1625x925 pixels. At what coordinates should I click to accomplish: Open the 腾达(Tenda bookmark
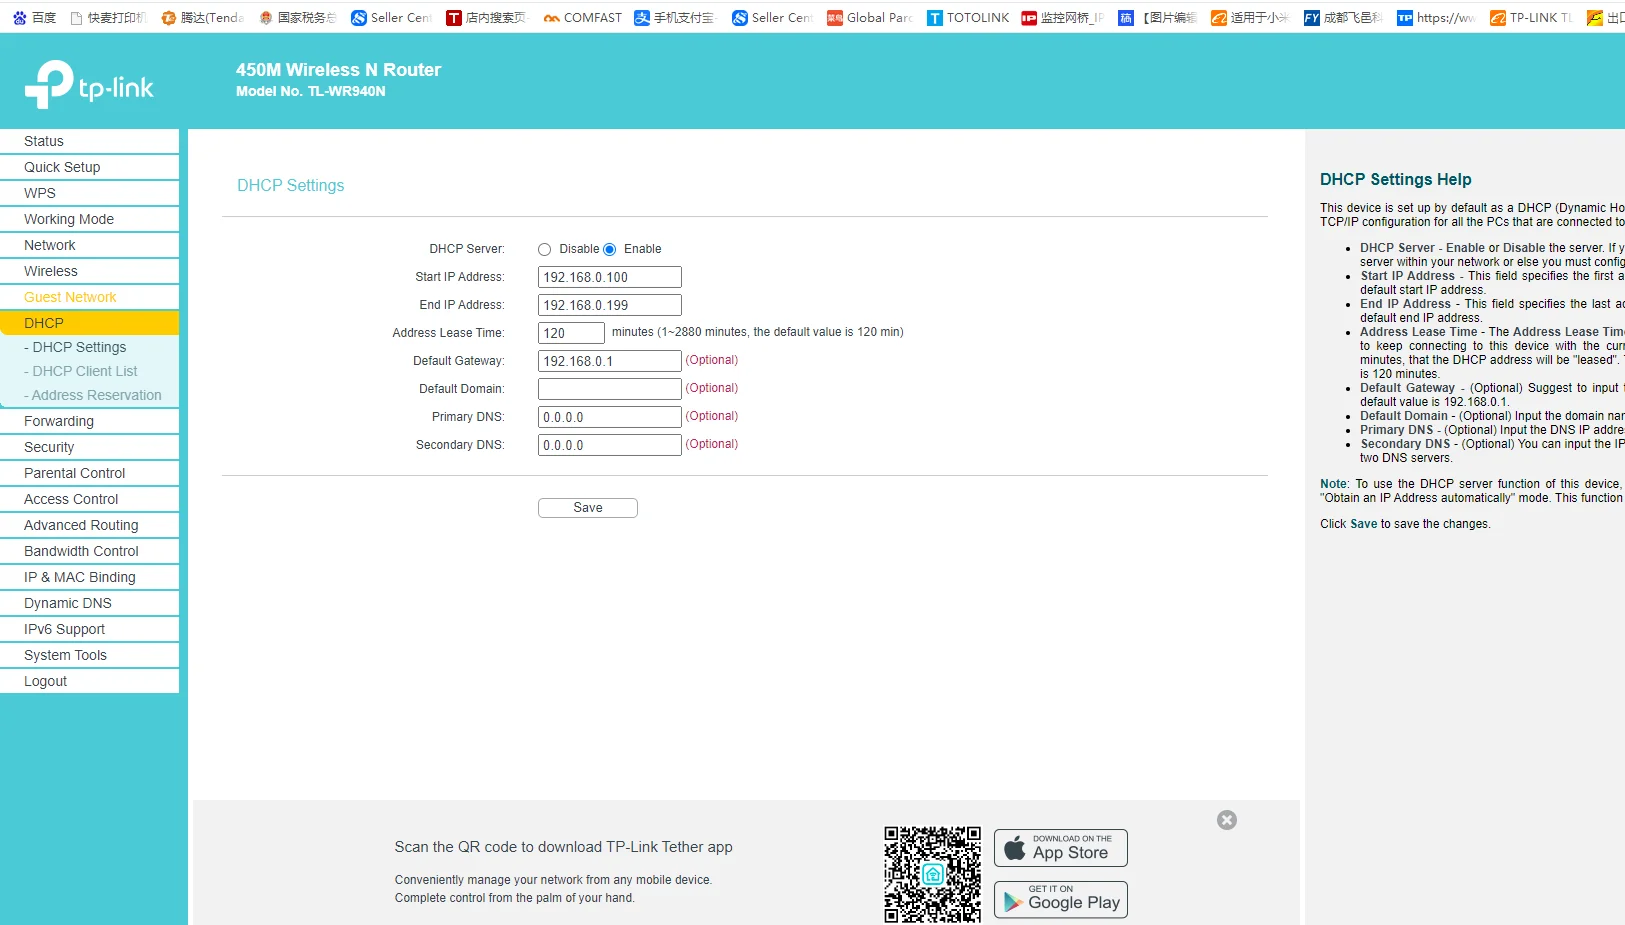click(x=203, y=18)
